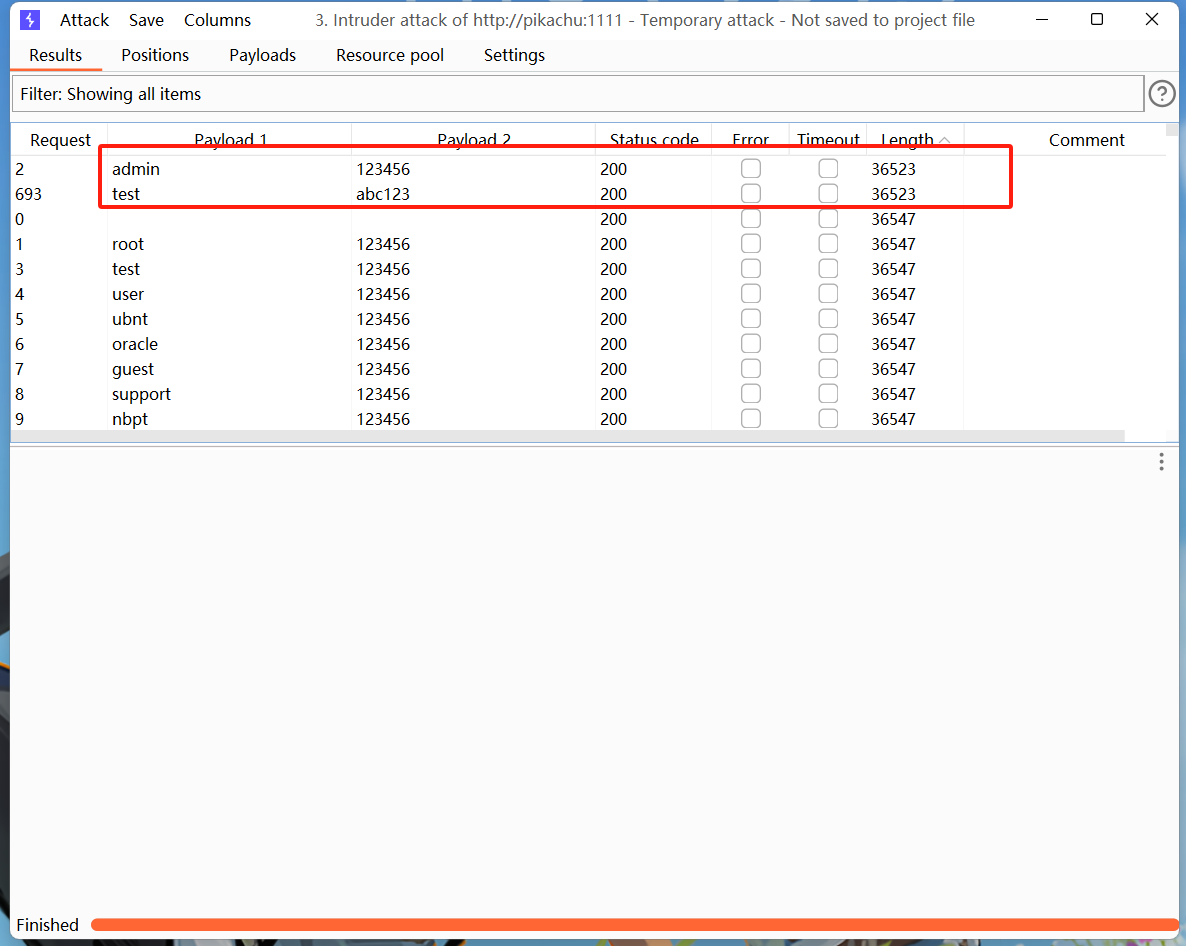Maximize the Intruder attack window
The width and height of the screenshot is (1186, 946).
[1097, 20]
